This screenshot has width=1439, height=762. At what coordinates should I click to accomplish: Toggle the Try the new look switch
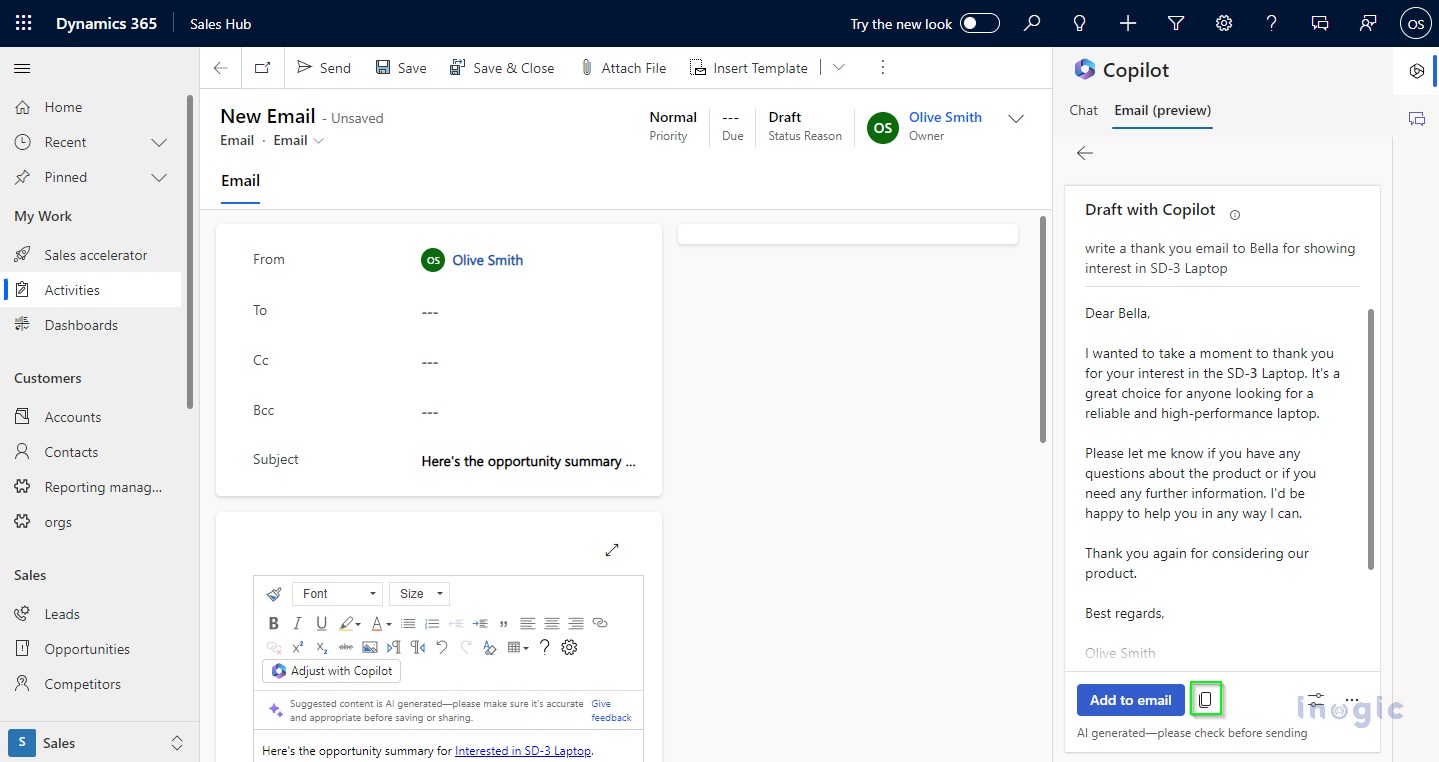[x=979, y=23]
